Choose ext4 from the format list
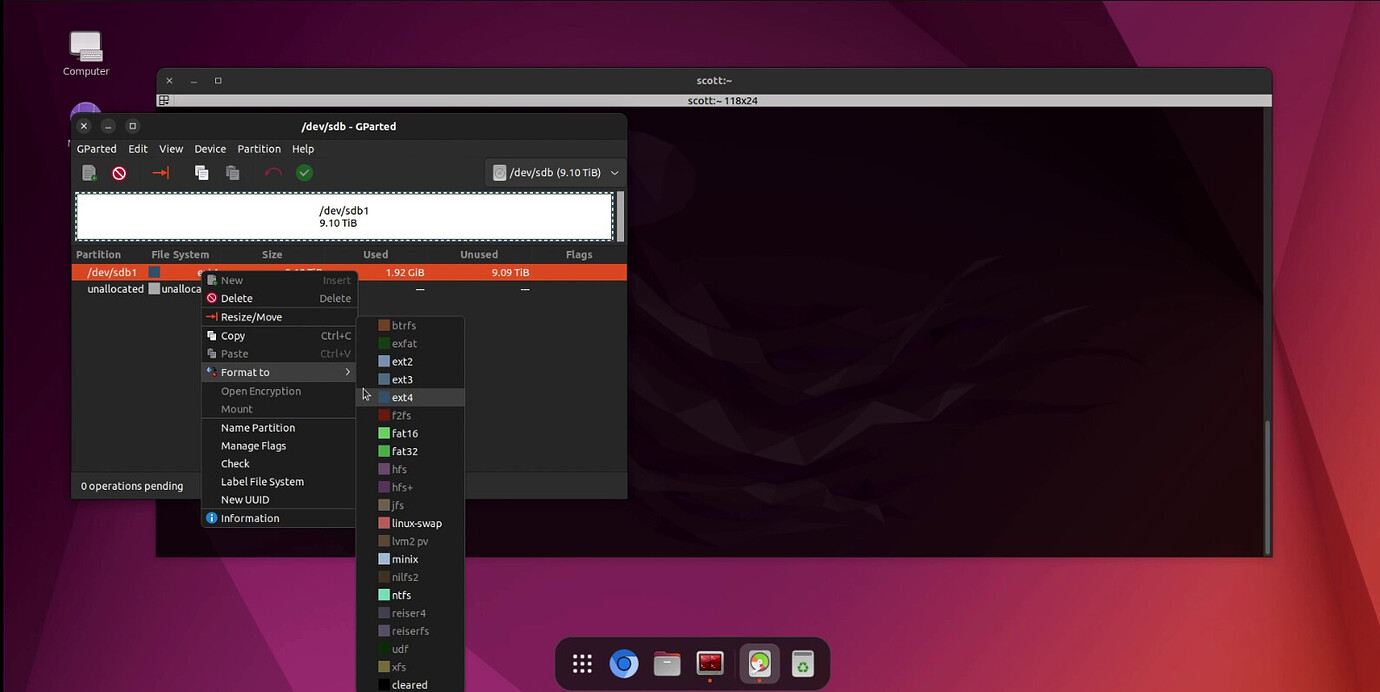This screenshot has height=692, width=1380. tap(402, 398)
